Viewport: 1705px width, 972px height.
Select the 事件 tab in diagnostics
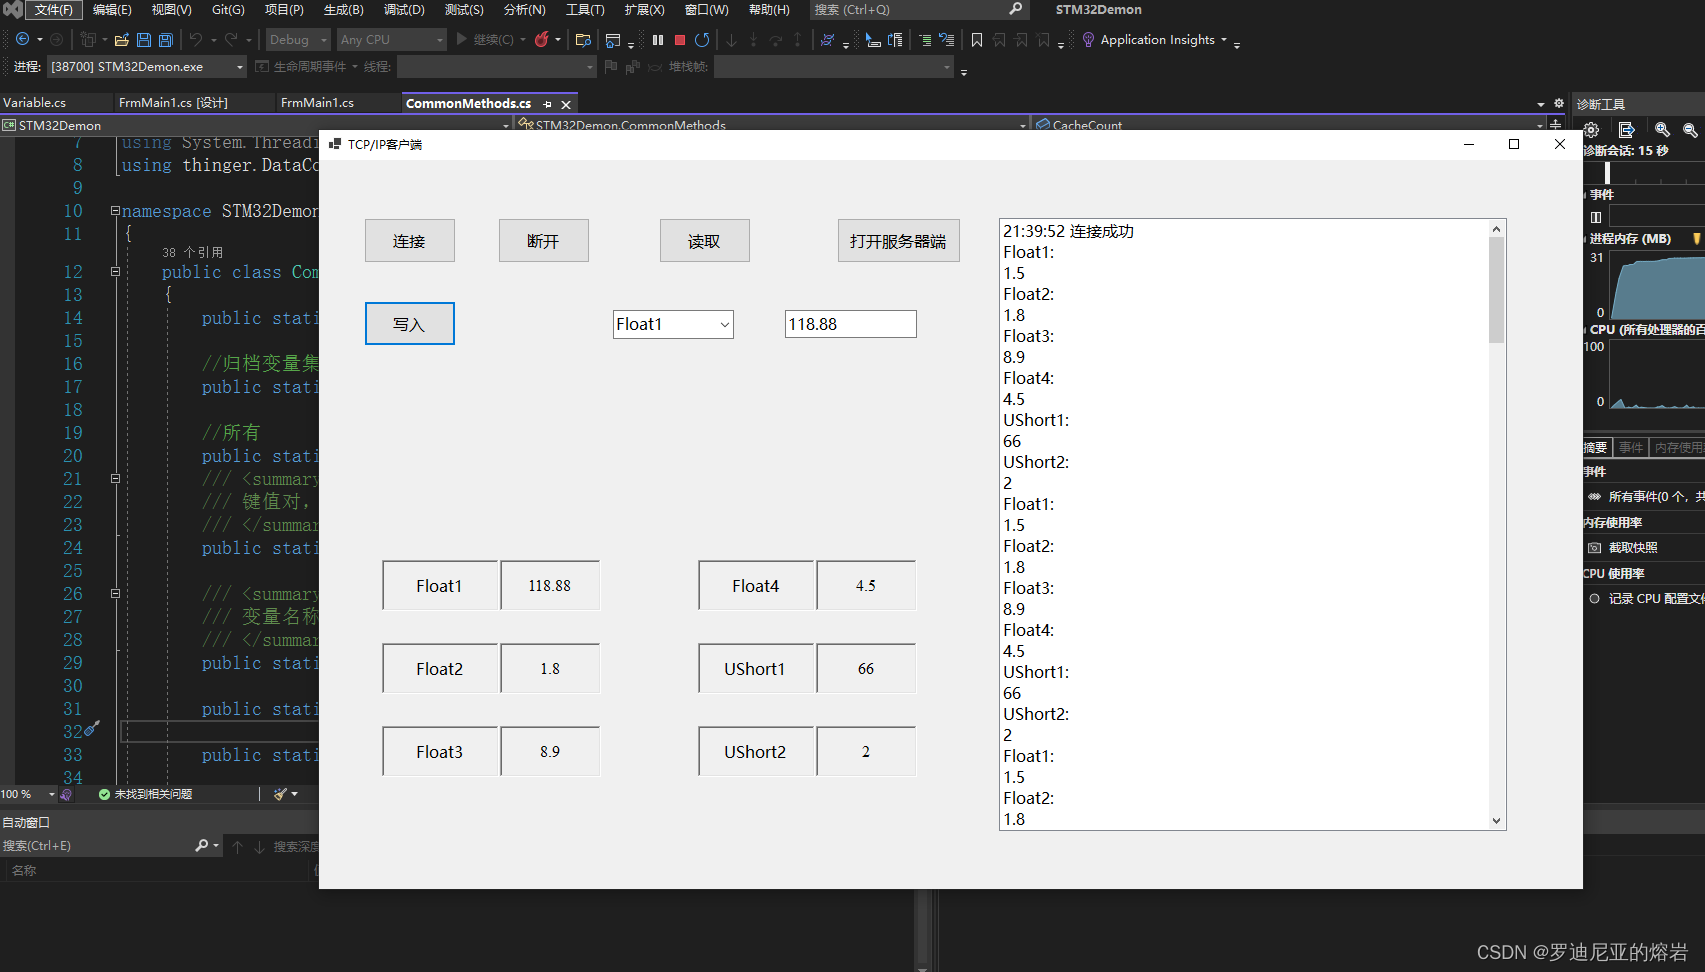(x=1631, y=448)
